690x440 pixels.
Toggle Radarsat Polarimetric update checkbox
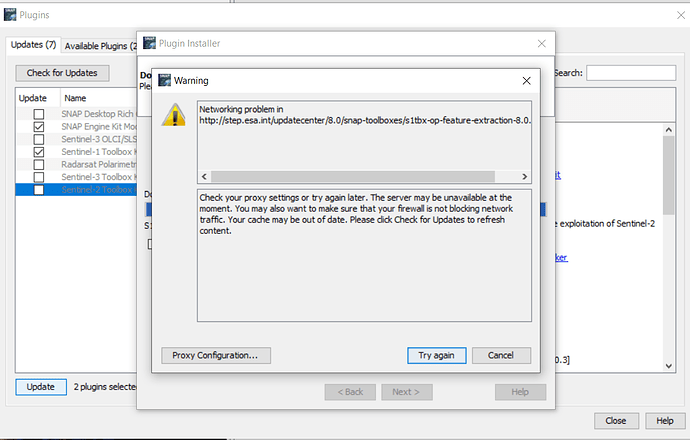tap(39, 165)
